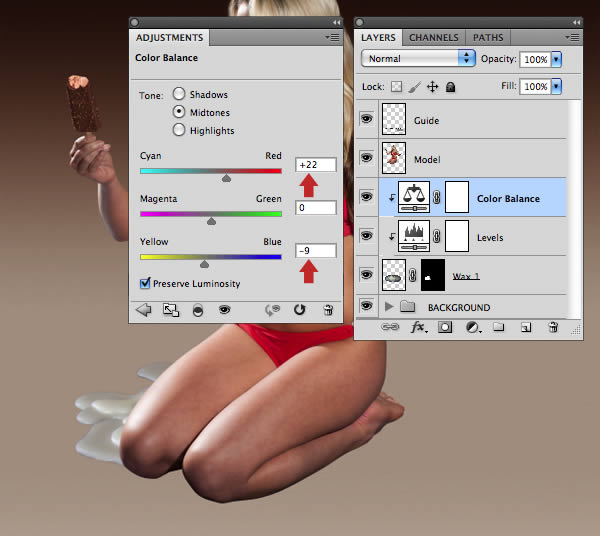Image resolution: width=600 pixels, height=536 pixels.
Task: Click the Yellow-Blue slider handle
Action: [x=204, y=264]
